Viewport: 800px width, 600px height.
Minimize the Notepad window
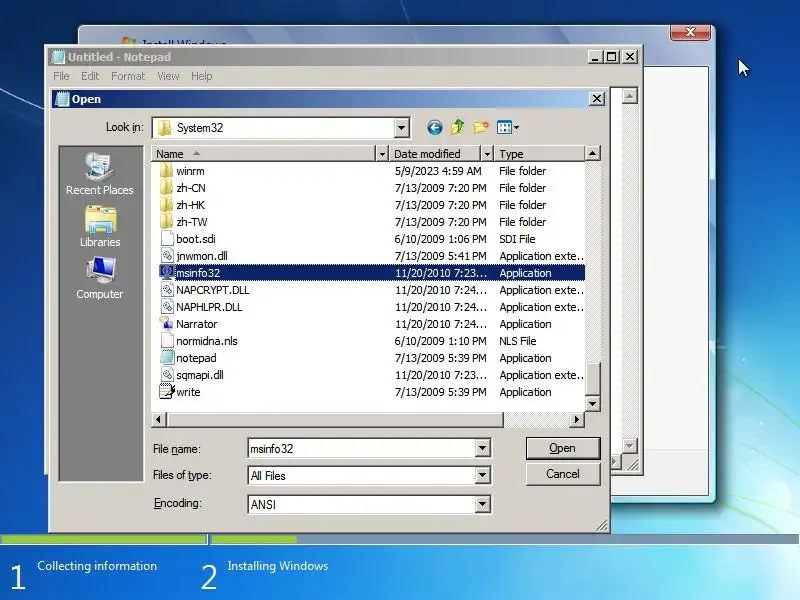(x=594, y=57)
